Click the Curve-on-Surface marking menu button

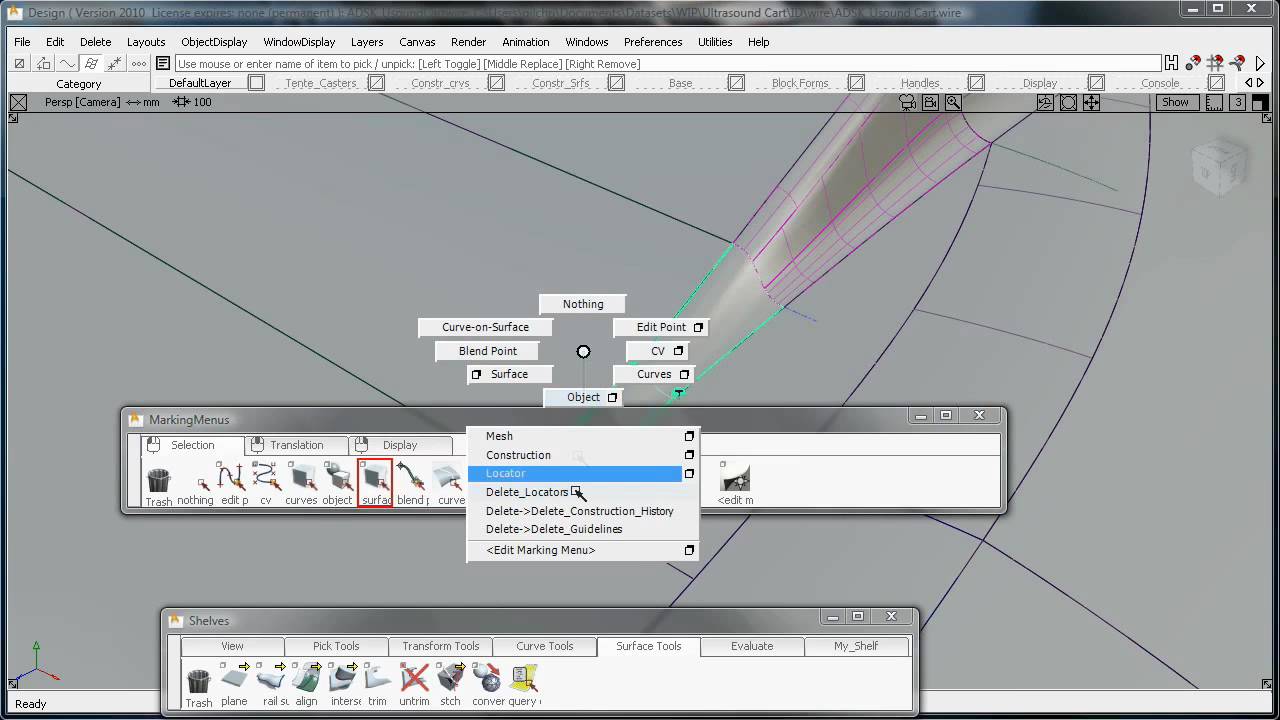486,327
